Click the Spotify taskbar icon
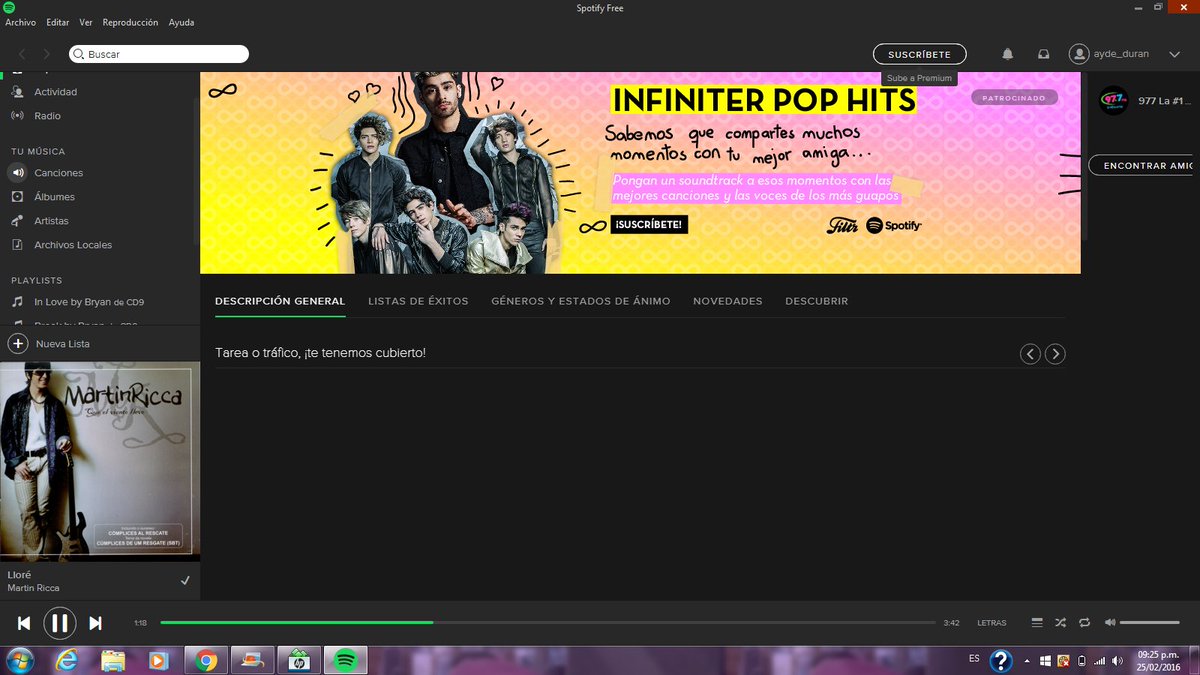The height and width of the screenshot is (675, 1200). (346, 660)
